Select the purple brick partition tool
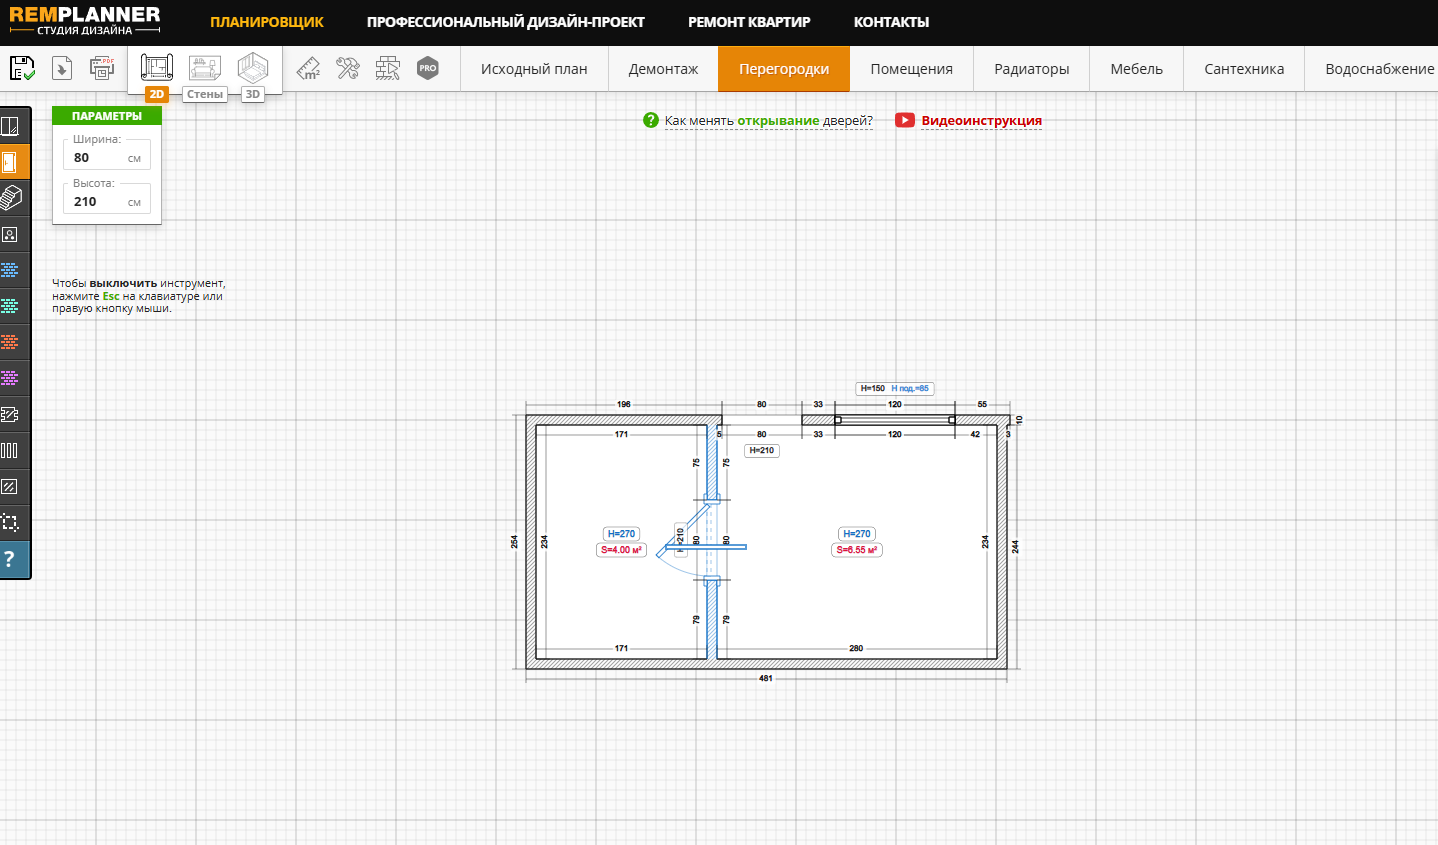The width and height of the screenshot is (1438, 845). 10,378
